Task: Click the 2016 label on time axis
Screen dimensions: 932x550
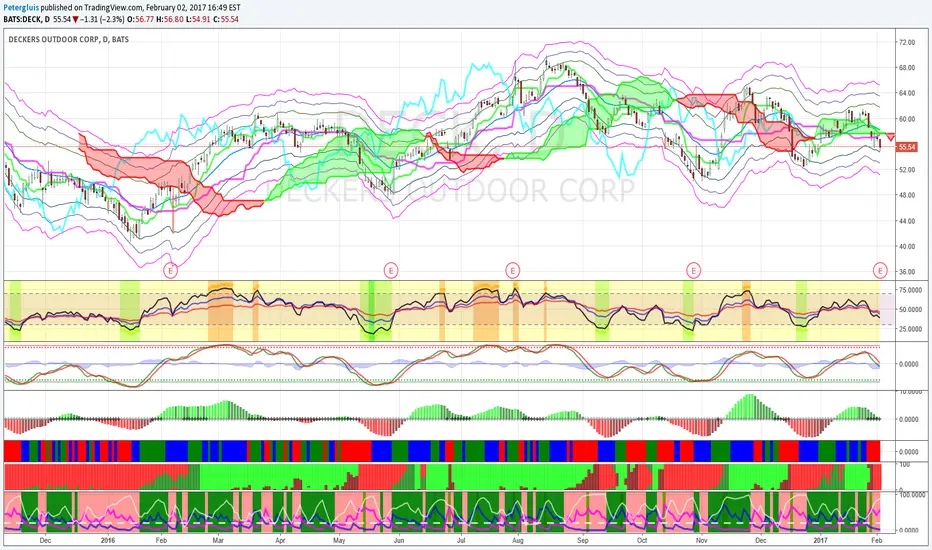Action: (x=108, y=540)
